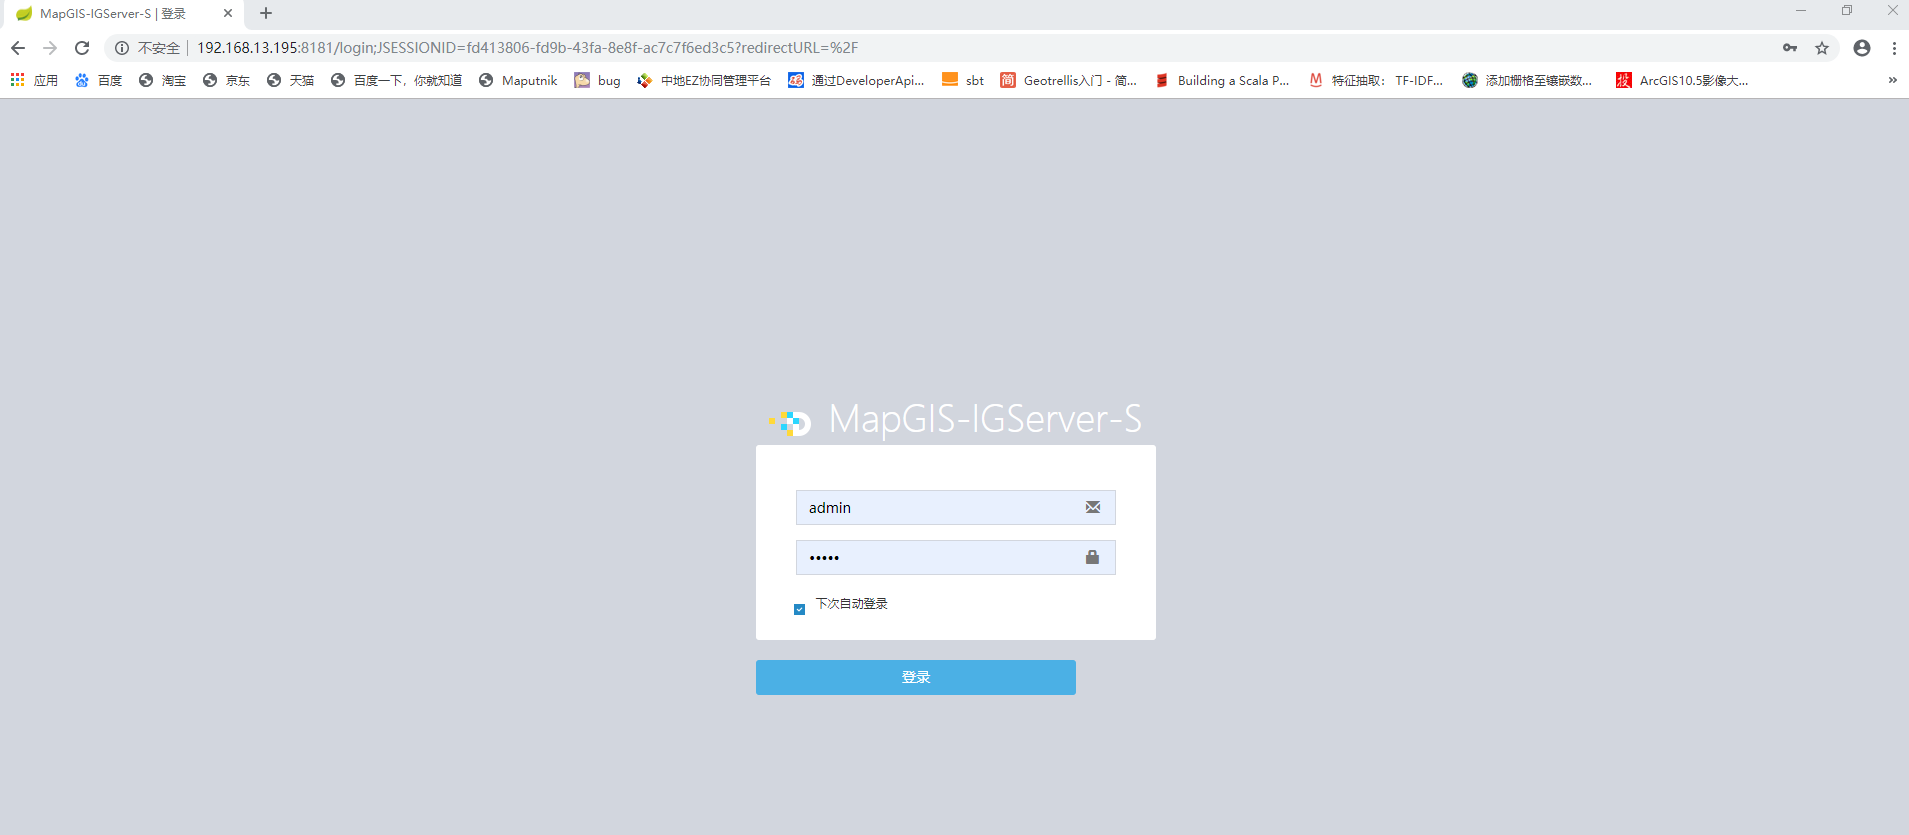Open the sbt bookmark
Screen dimensions: 1909x835
point(963,80)
